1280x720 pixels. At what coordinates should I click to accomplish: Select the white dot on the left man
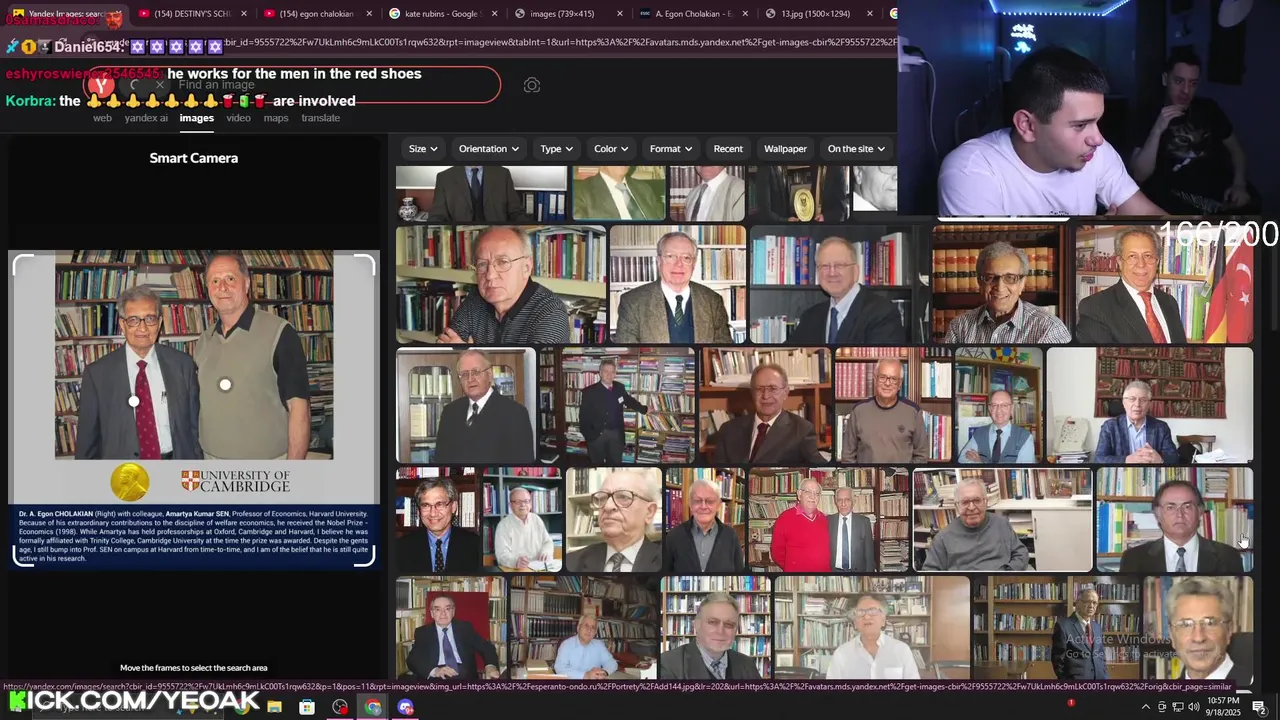click(x=134, y=401)
